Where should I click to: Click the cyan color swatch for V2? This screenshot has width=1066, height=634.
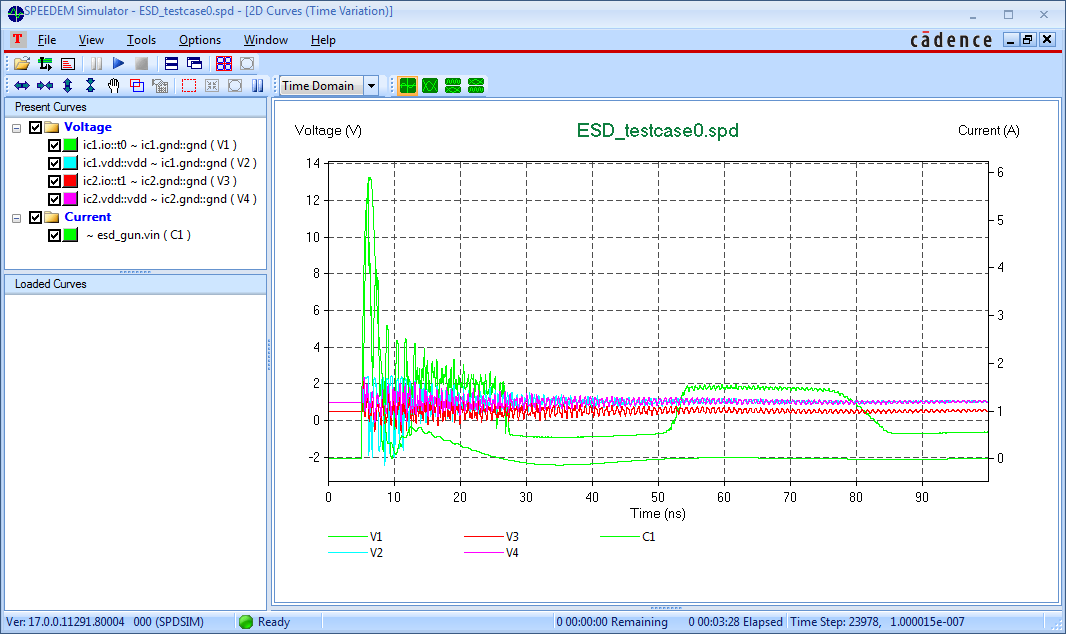pyautogui.click(x=71, y=163)
